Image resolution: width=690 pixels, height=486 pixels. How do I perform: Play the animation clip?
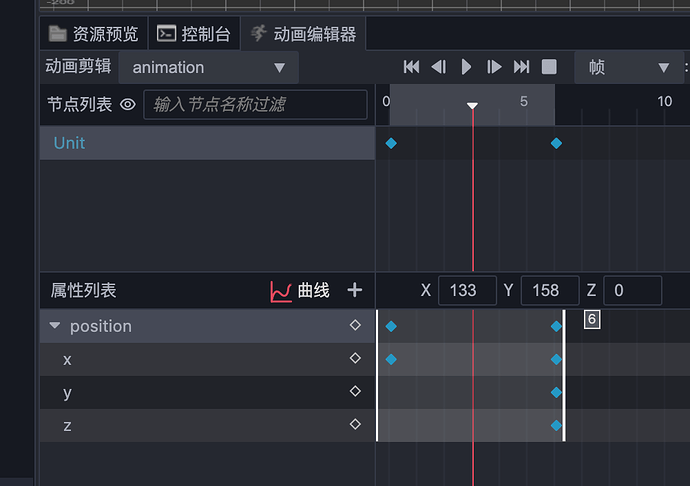[x=466, y=67]
